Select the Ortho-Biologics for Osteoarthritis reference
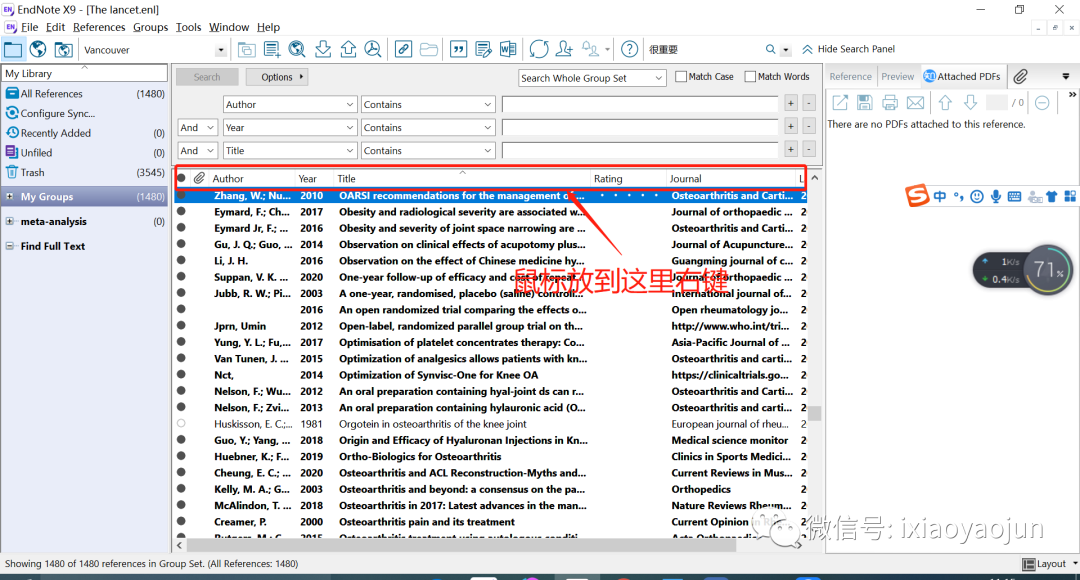This screenshot has height=580, width=1080. point(491,456)
